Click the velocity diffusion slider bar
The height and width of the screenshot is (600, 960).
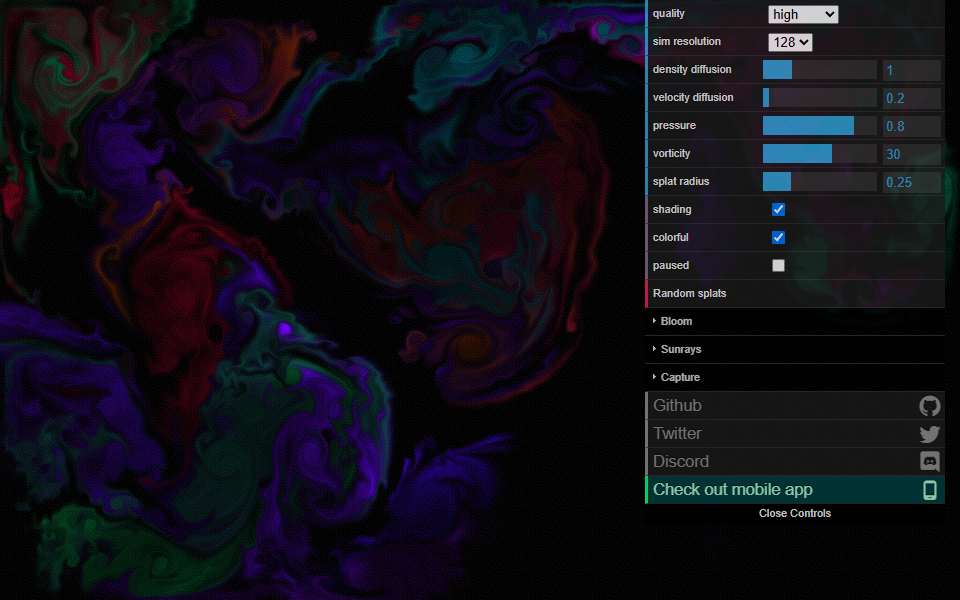coord(819,98)
